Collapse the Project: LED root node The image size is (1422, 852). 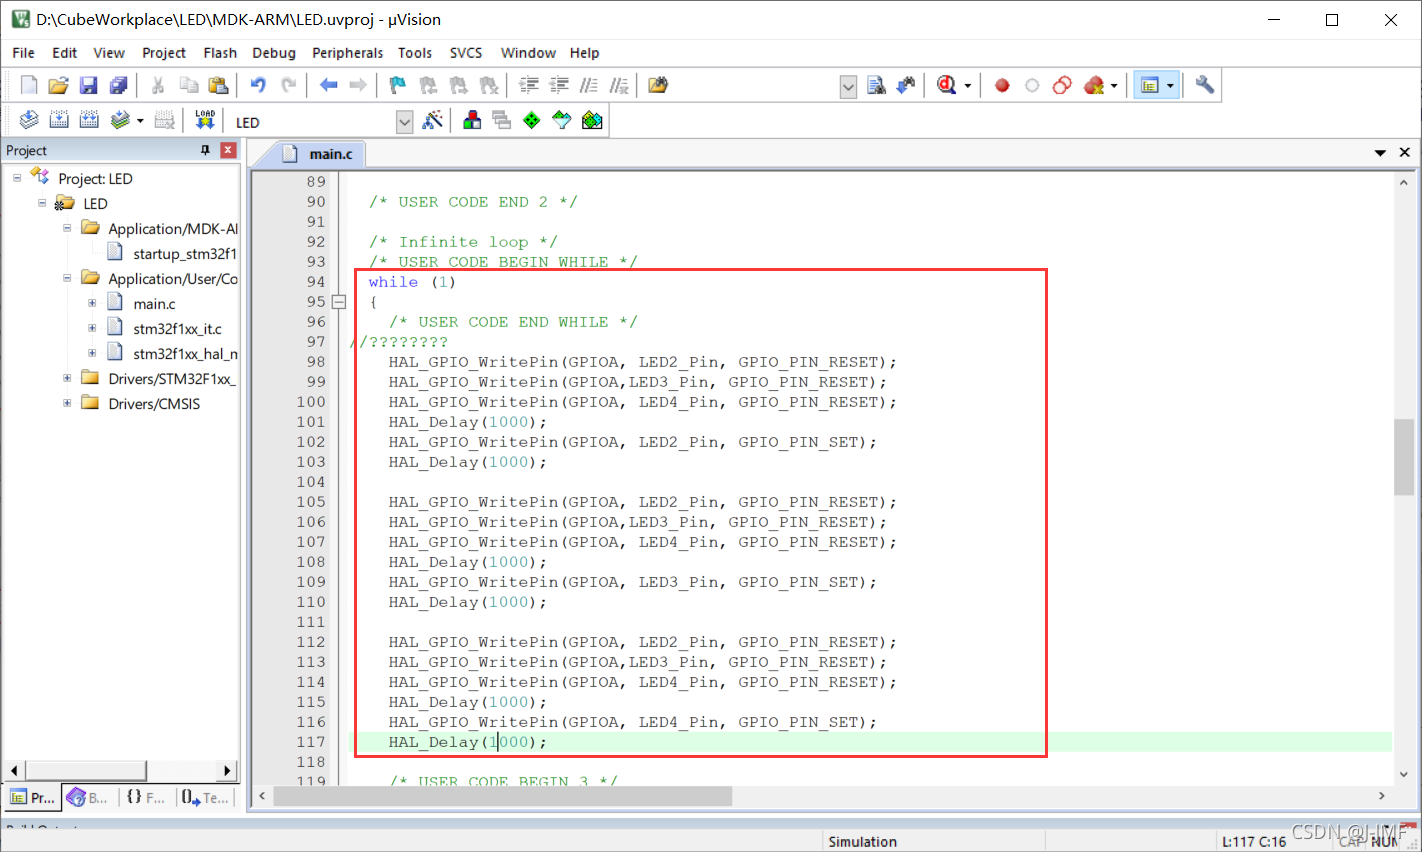point(17,178)
